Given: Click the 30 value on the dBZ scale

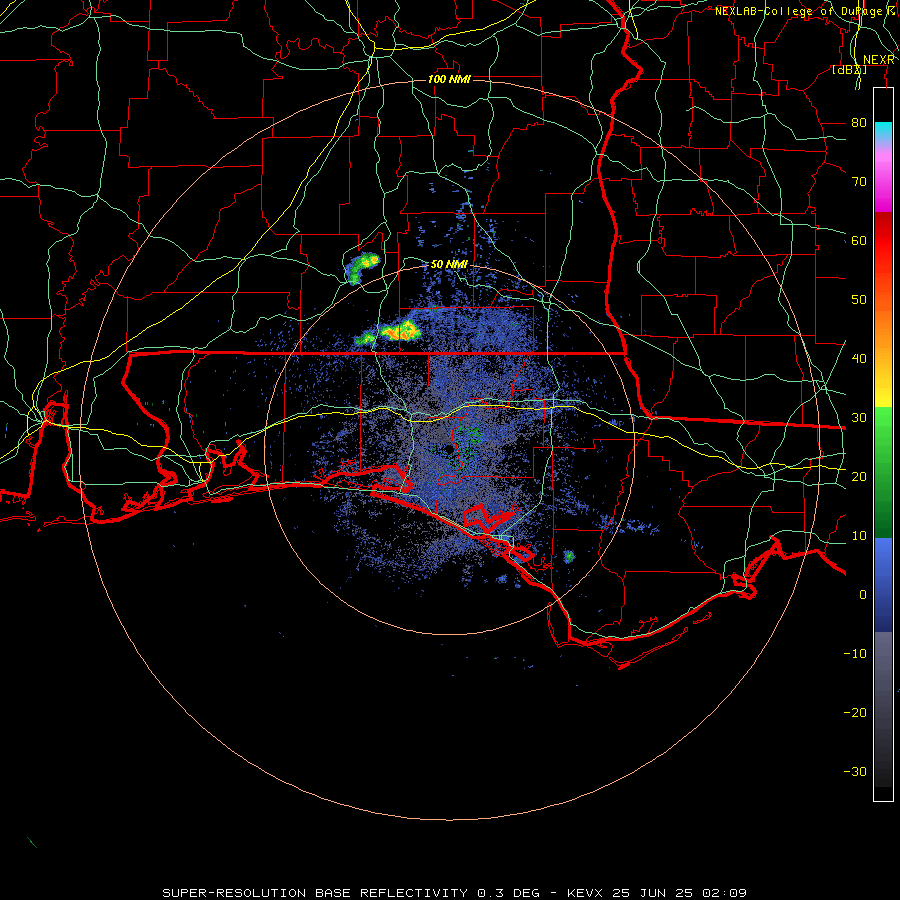Looking at the screenshot, I should (859, 417).
